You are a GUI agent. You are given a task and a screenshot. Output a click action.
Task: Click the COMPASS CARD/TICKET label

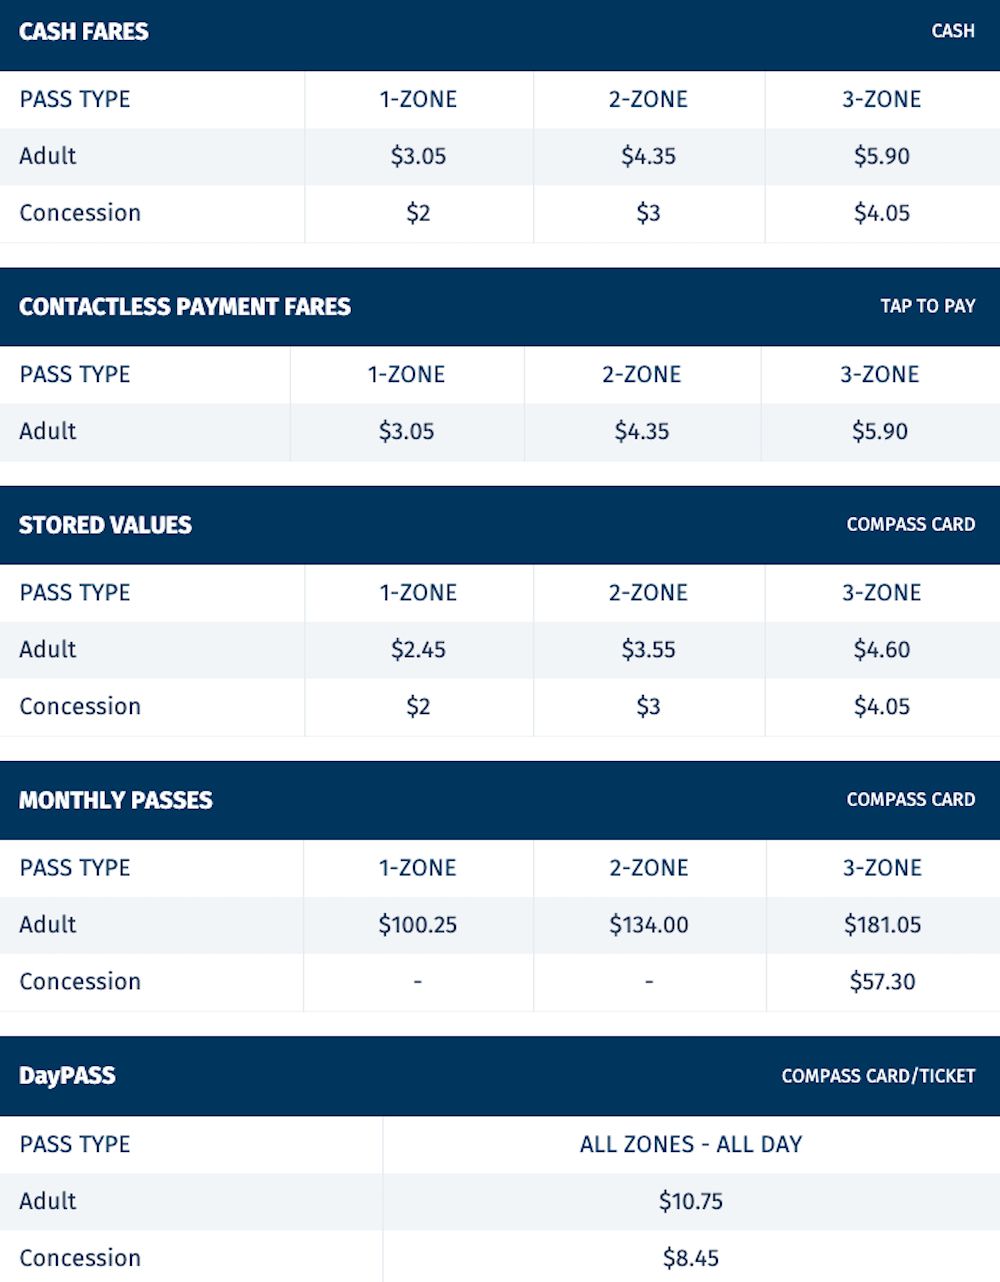(x=878, y=1076)
